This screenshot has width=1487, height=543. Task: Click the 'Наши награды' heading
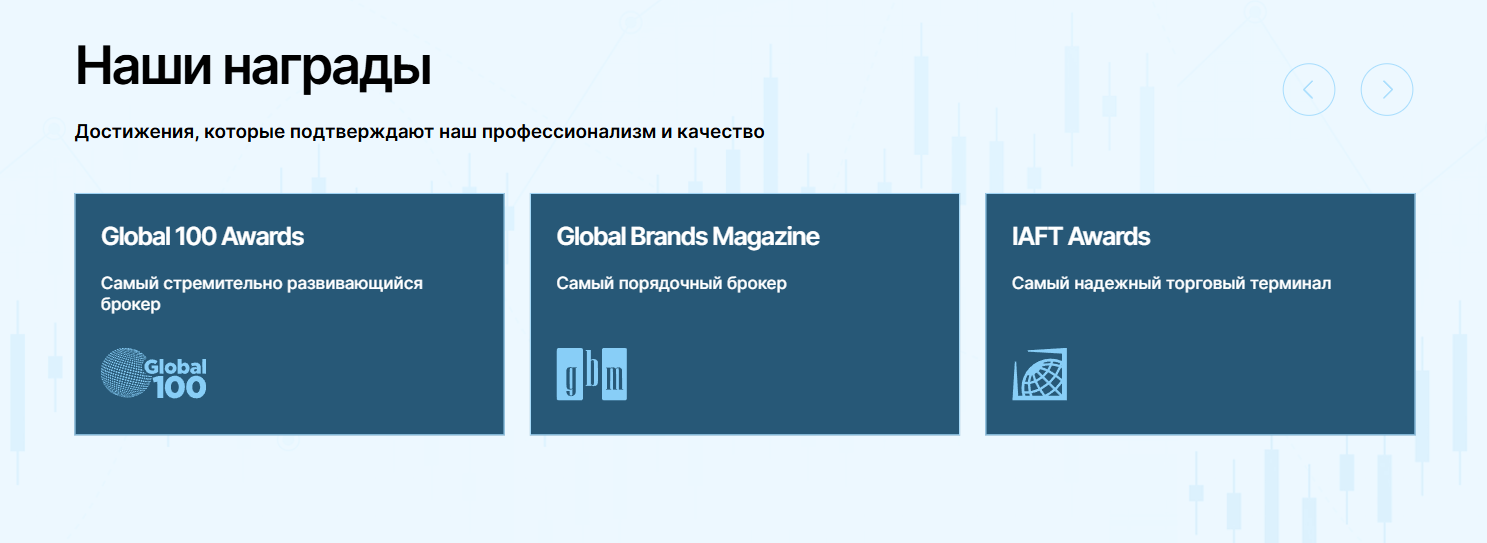[x=253, y=68]
